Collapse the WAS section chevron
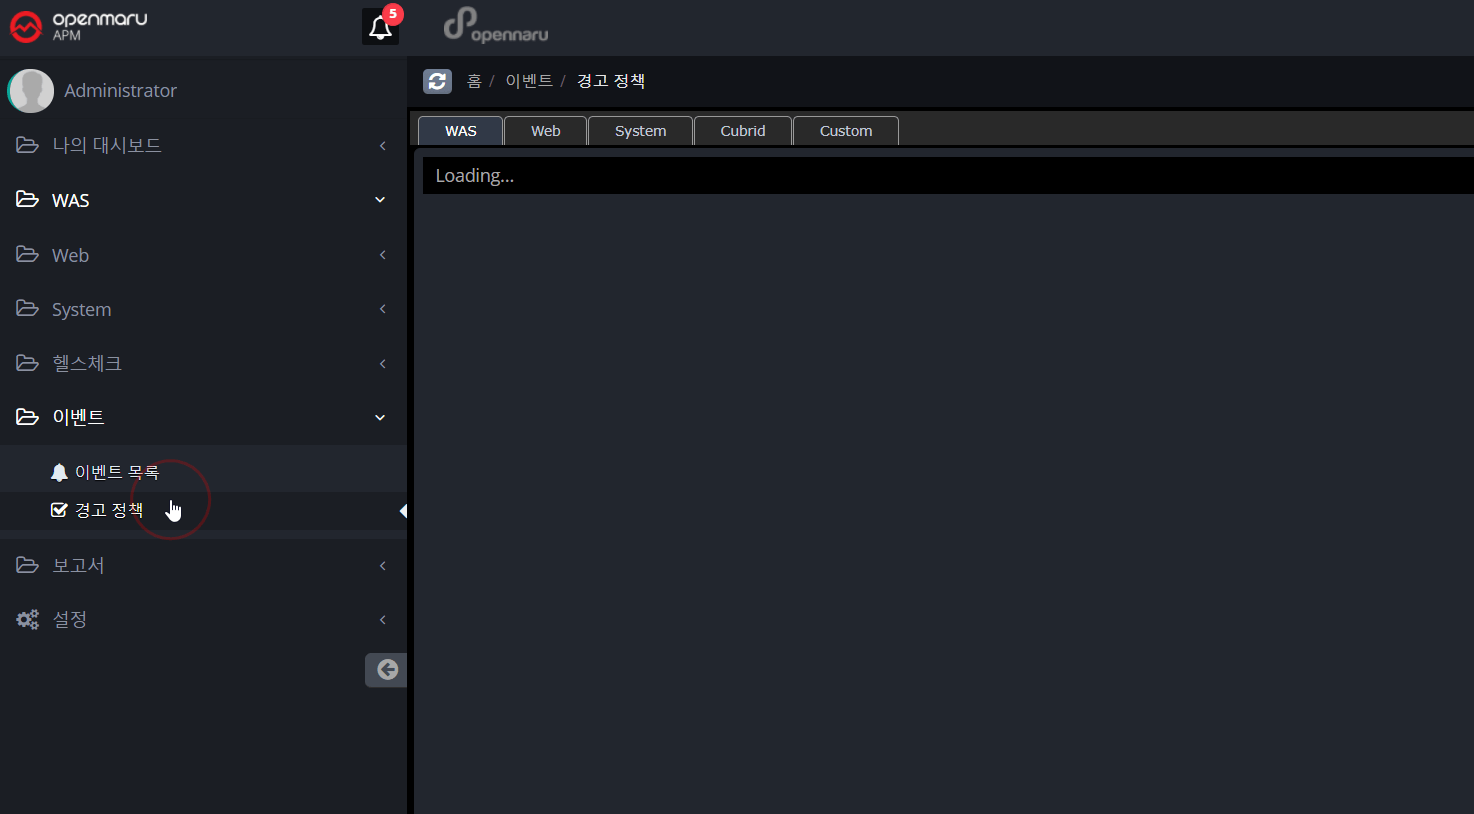 click(x=379, y=199)
